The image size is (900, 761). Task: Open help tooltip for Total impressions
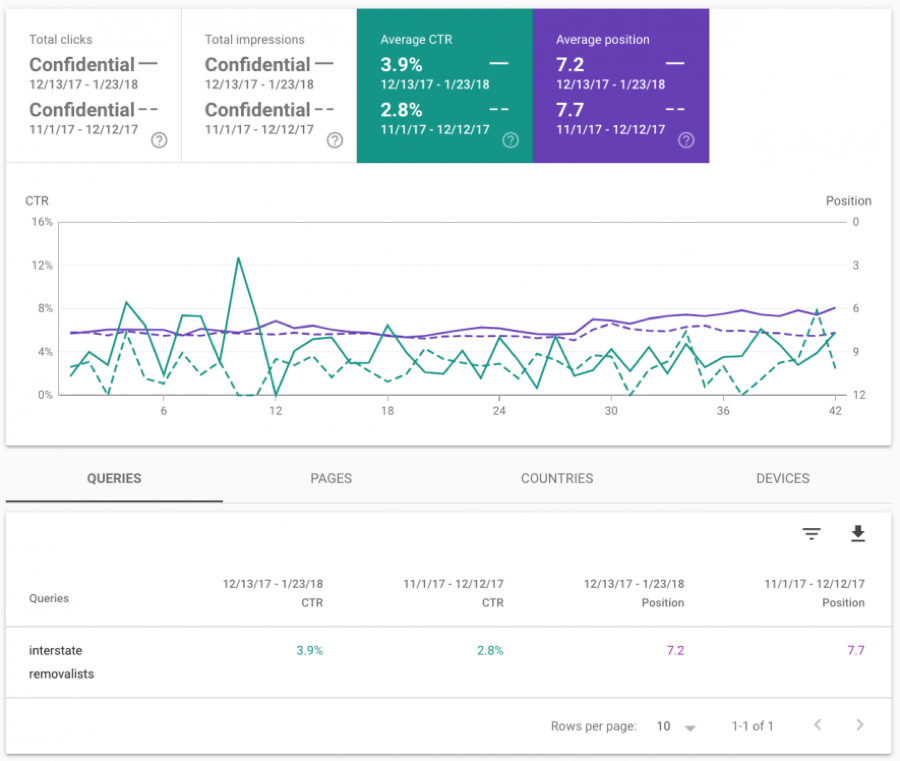click(334, 141)
